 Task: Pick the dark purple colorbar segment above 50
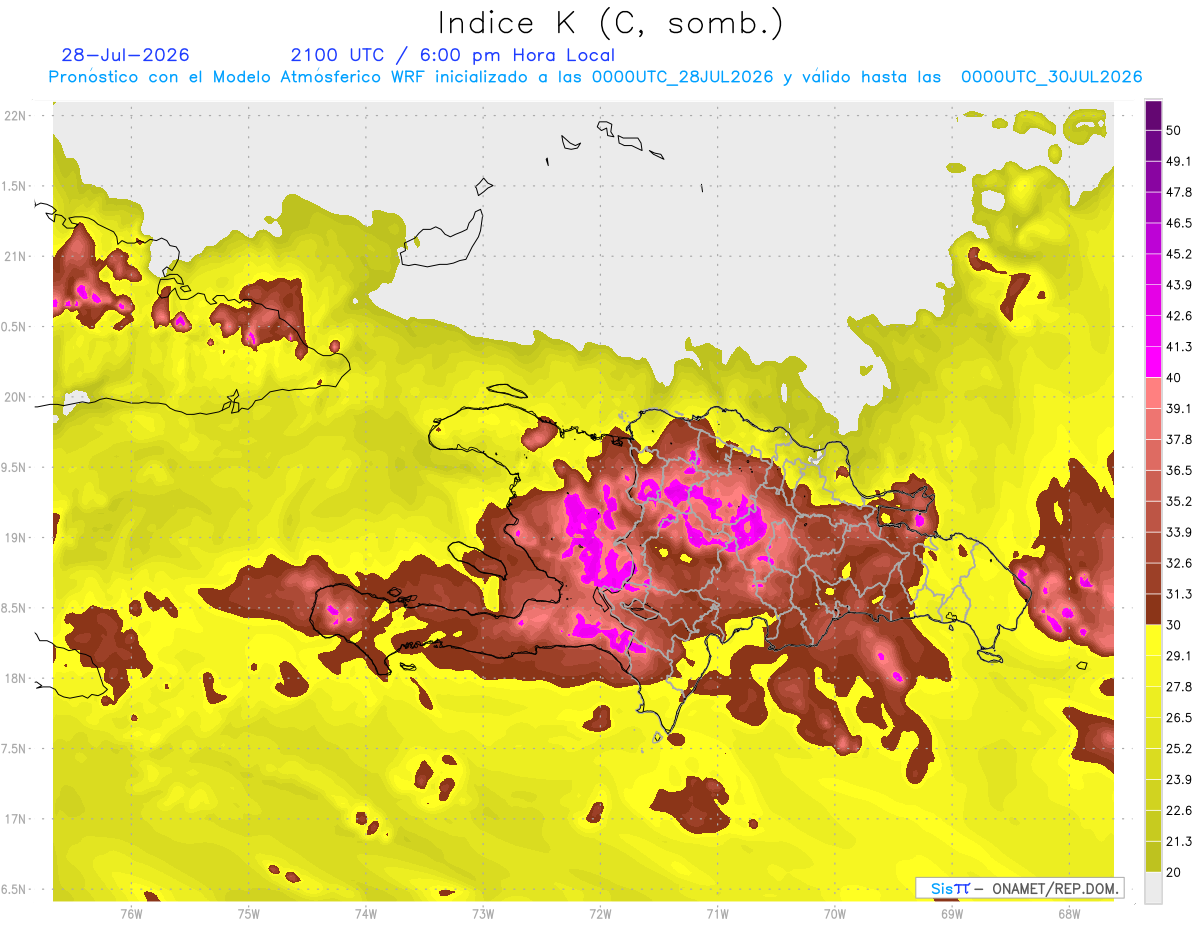pyautogui.click(x=1153, y=115)
